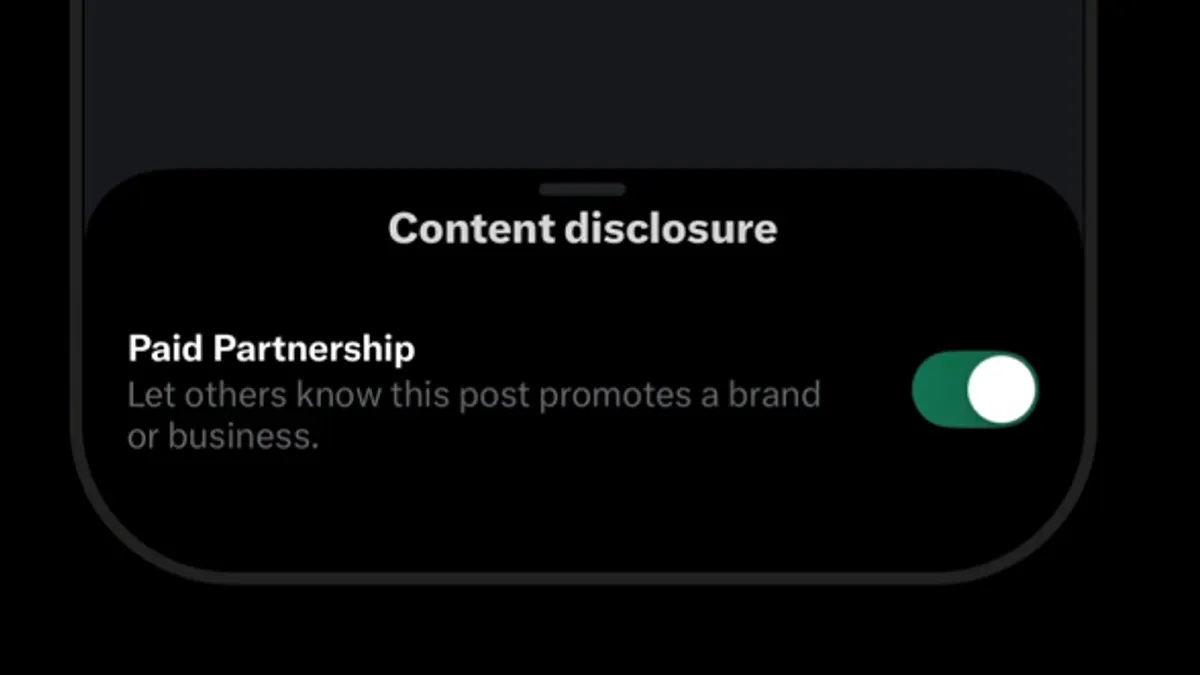Click the word "Partnership" in the option
This screenshot has width=1200, height=675.
point(315,349)
